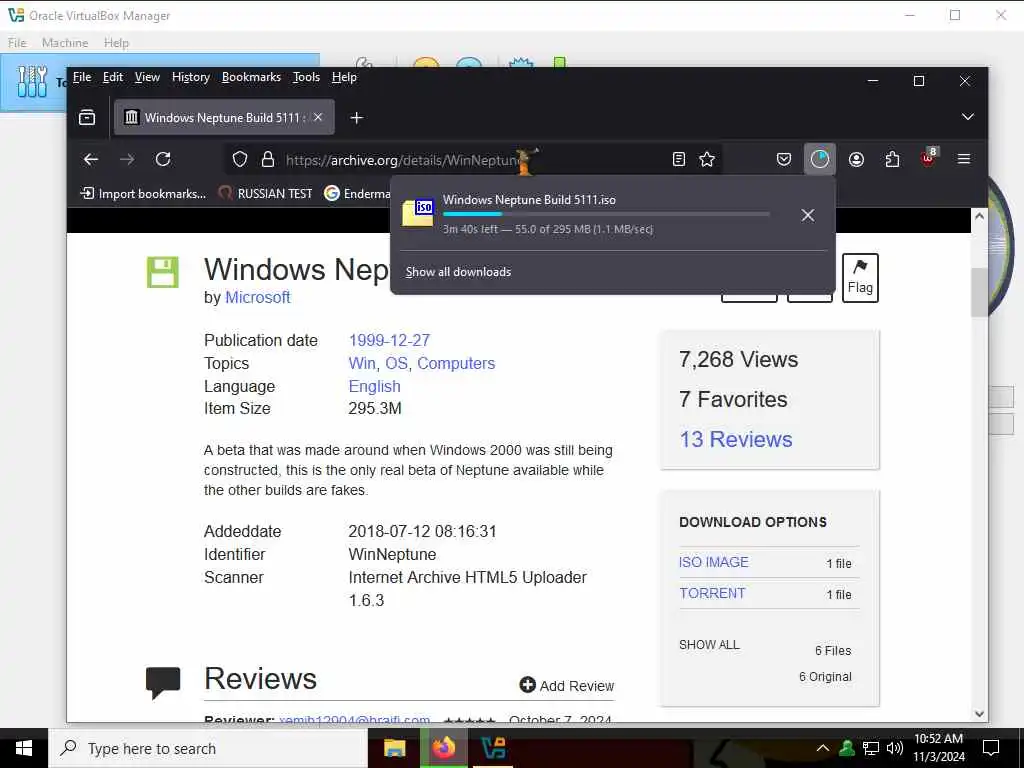Reload the page with the refresh icon
The width and height of the screenshot is (1024, 768).
coord(163,159)
